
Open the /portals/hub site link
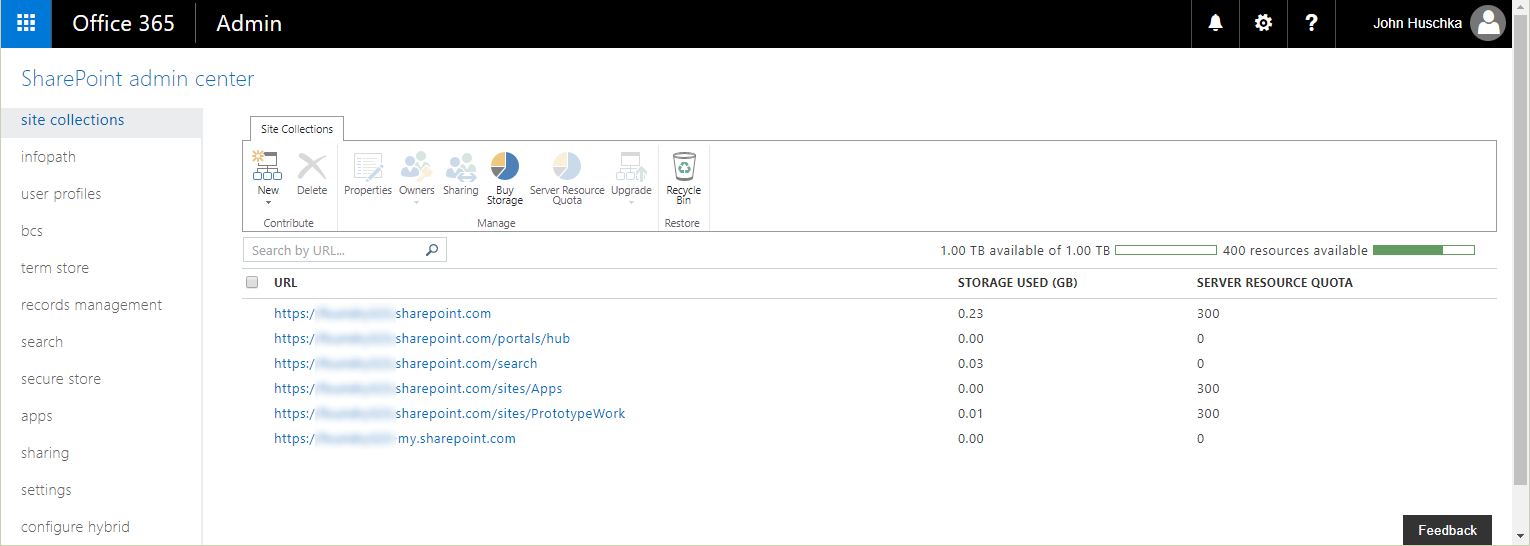422,339
